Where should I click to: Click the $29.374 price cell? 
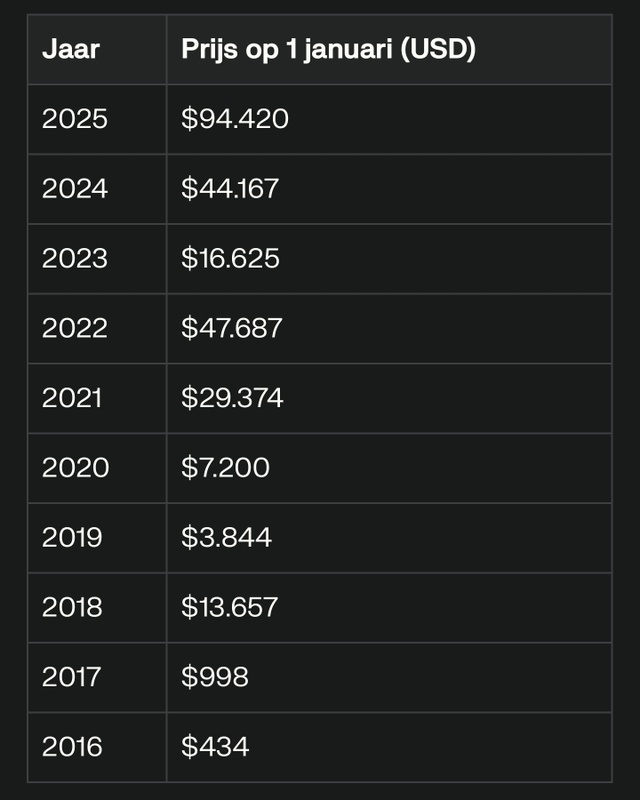click(232, 398)
